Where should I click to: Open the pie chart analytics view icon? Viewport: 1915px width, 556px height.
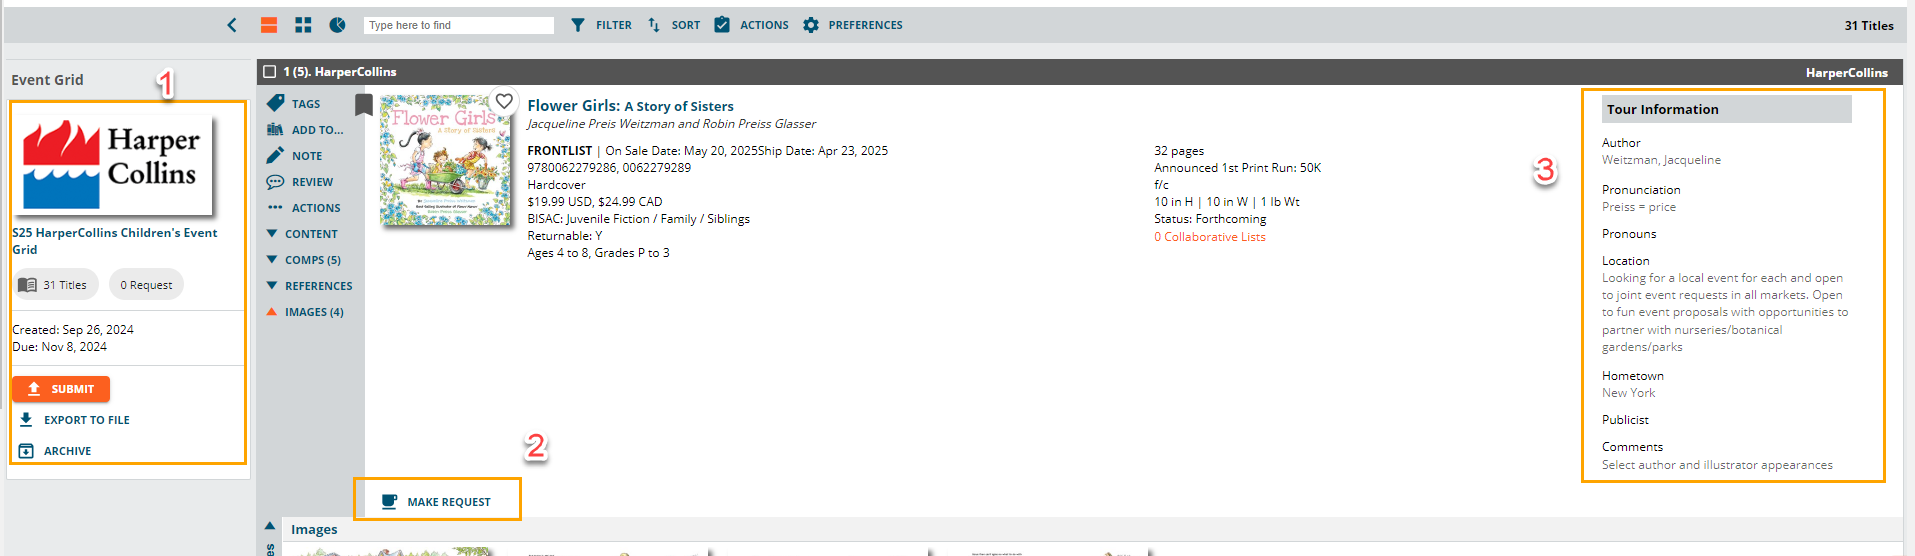(x=338, y=25)
